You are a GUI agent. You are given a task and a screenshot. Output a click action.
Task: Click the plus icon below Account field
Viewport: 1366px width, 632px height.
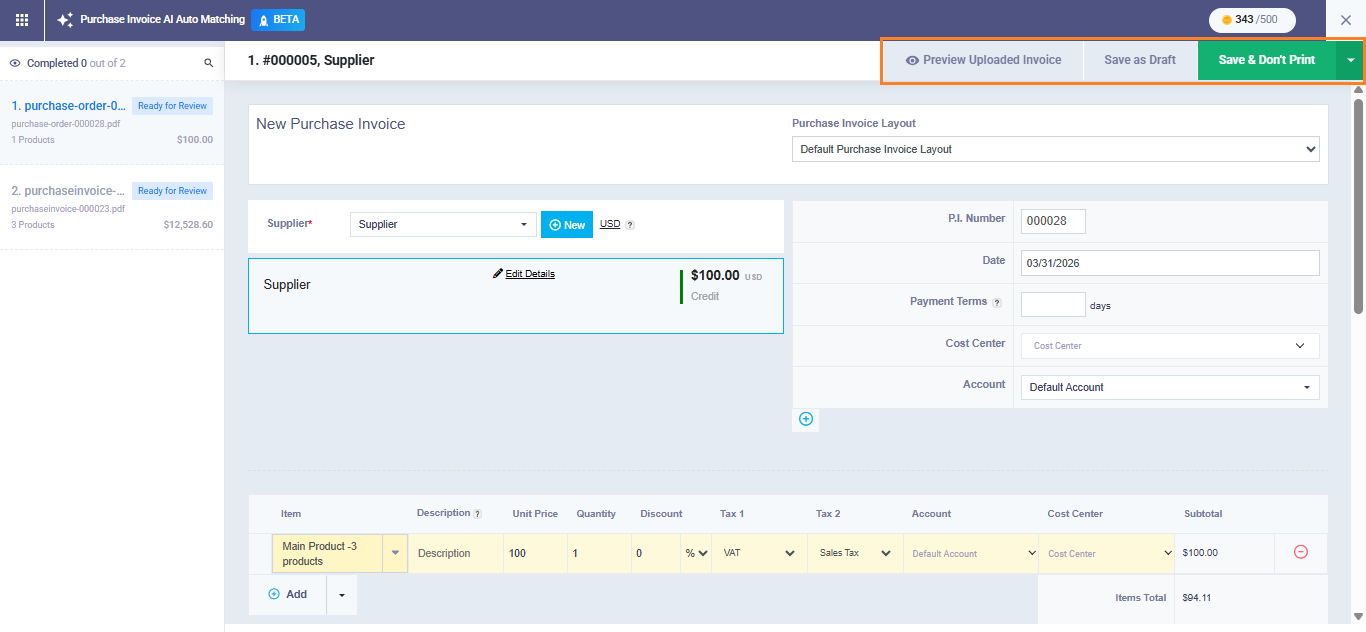(806, 419)
